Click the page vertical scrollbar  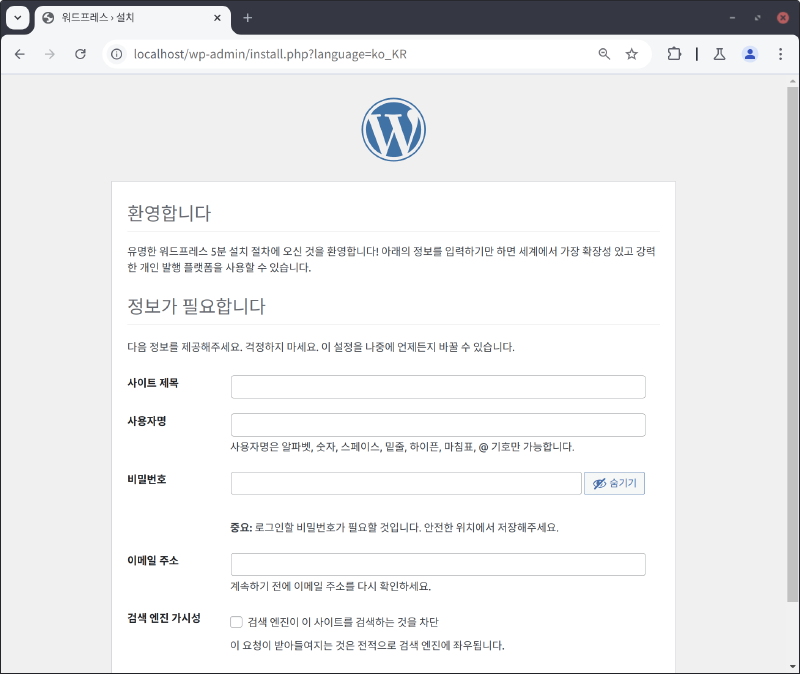pos(792,344)
